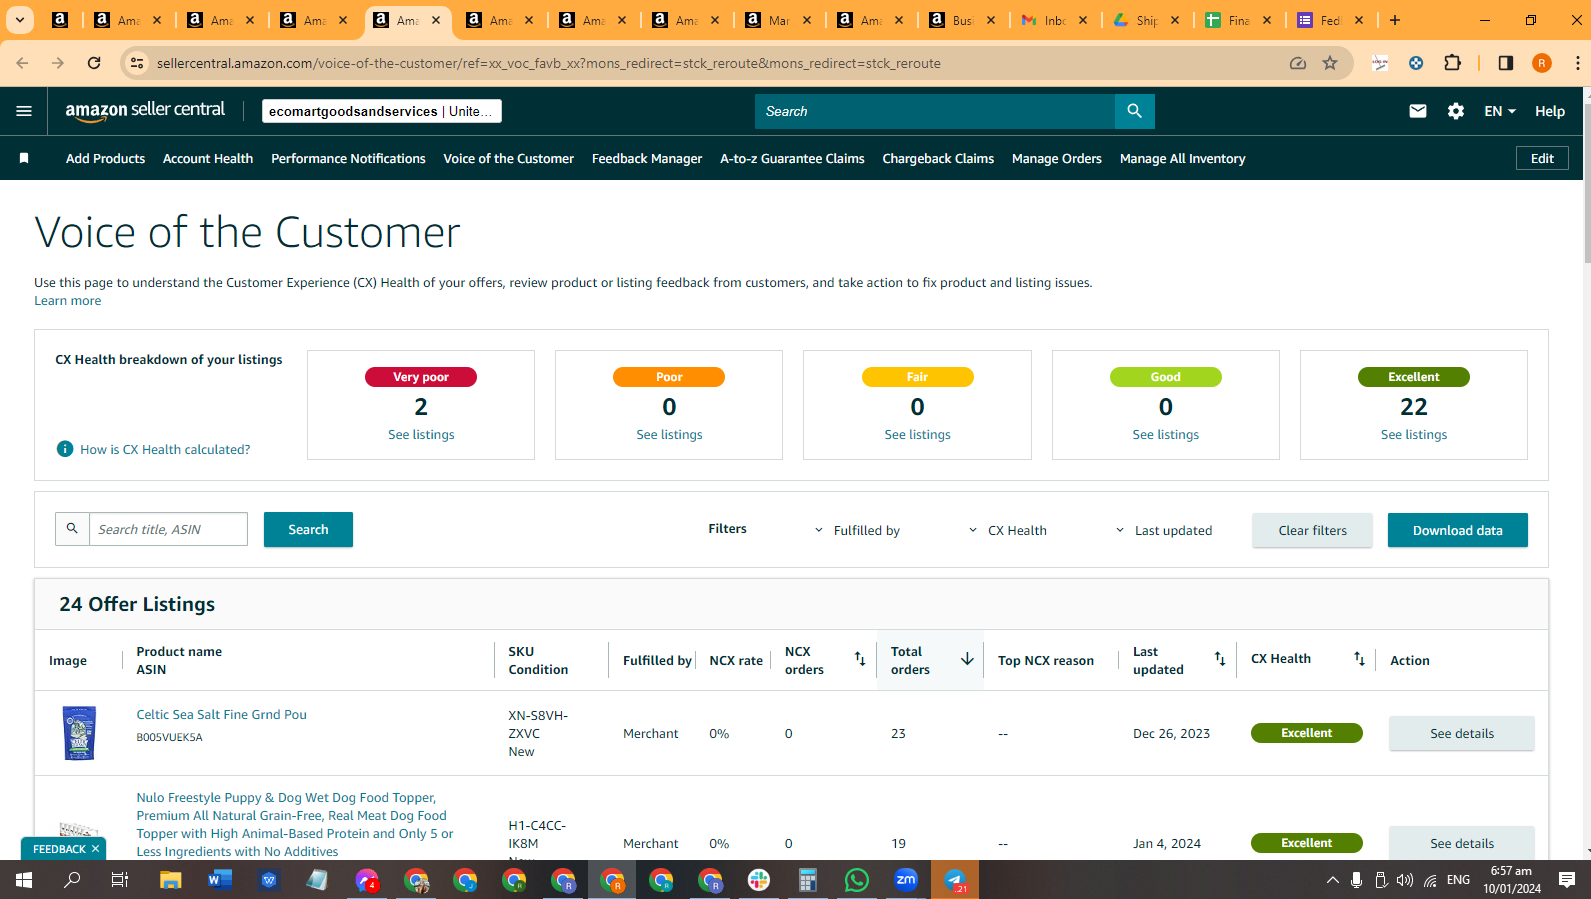Click the Search button beside title field
The width and height of the screenshot is (1591, 899).
click(x=308, y=530)
